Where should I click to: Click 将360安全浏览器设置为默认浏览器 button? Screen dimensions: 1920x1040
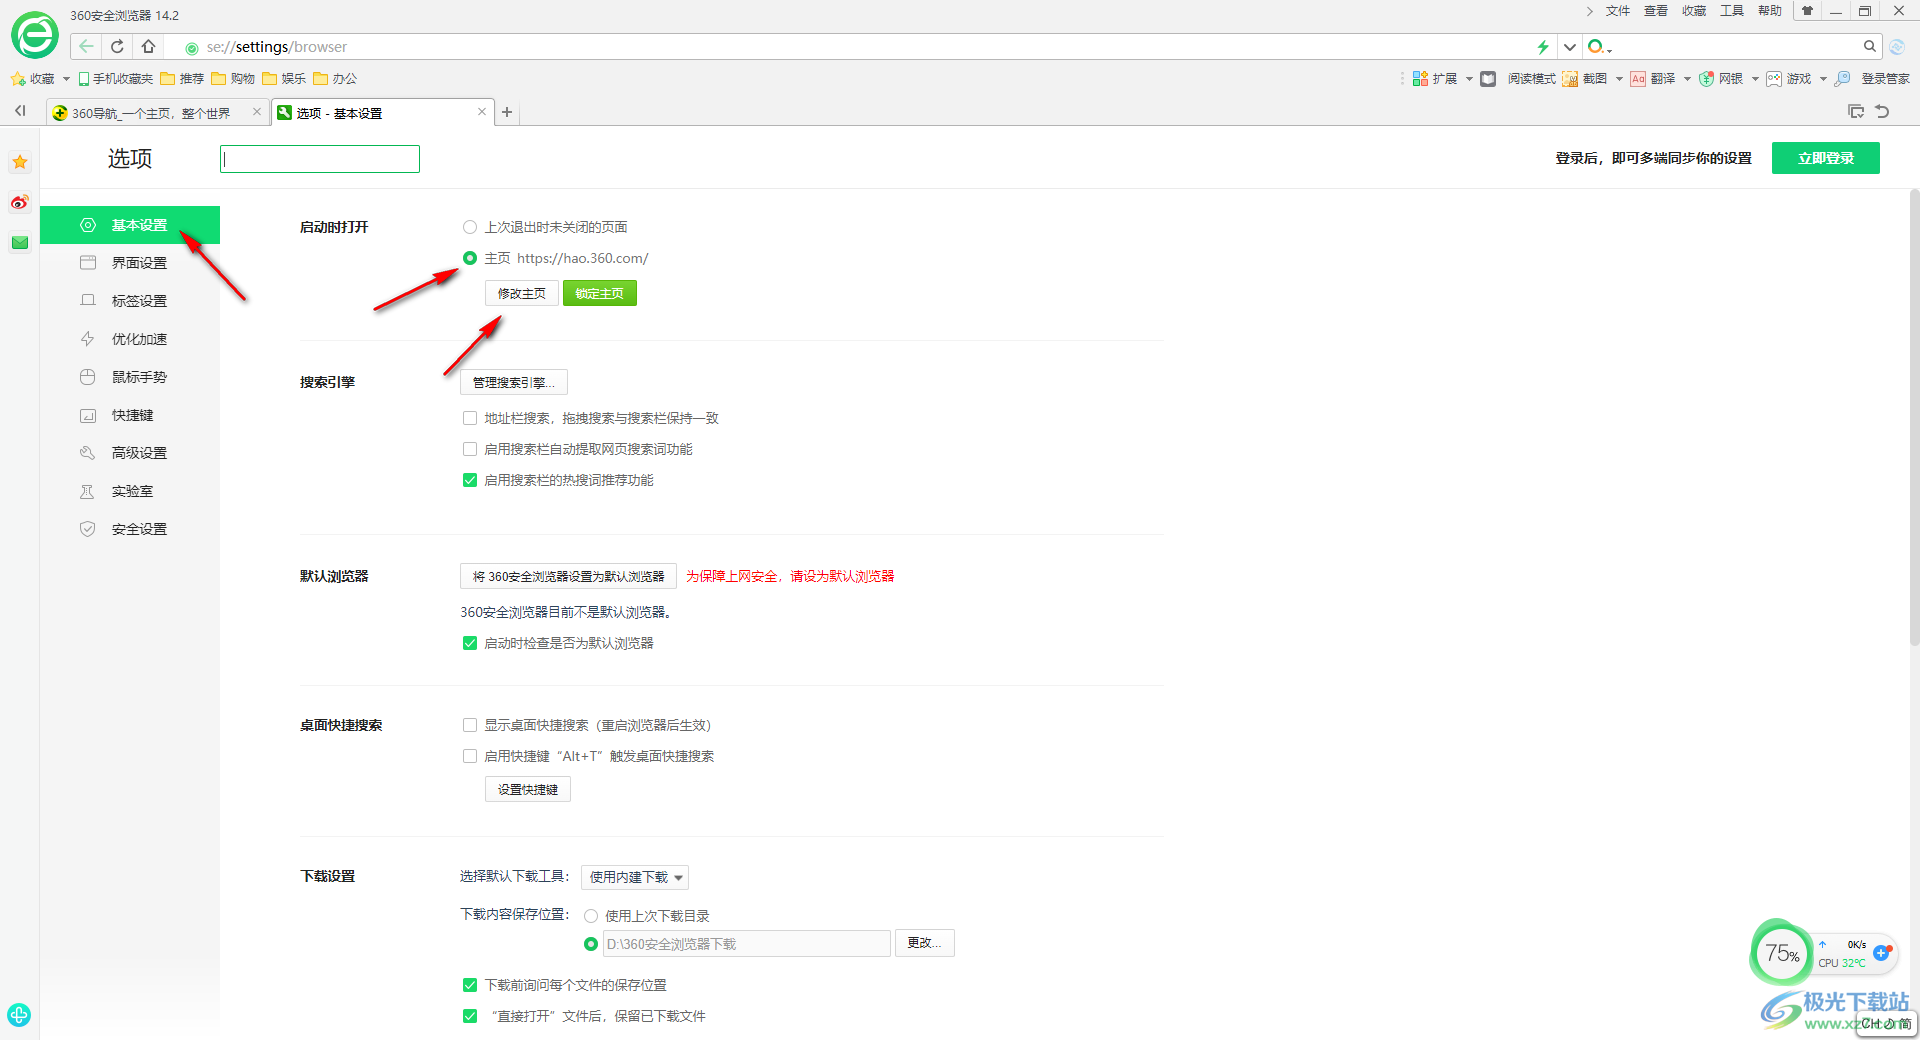coord(568,576)
